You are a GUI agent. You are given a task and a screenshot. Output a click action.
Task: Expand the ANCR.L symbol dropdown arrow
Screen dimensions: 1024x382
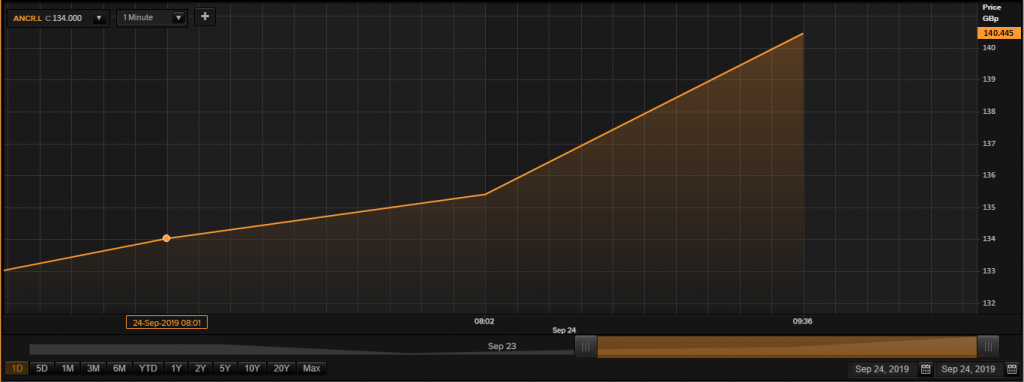click(99, 18)
